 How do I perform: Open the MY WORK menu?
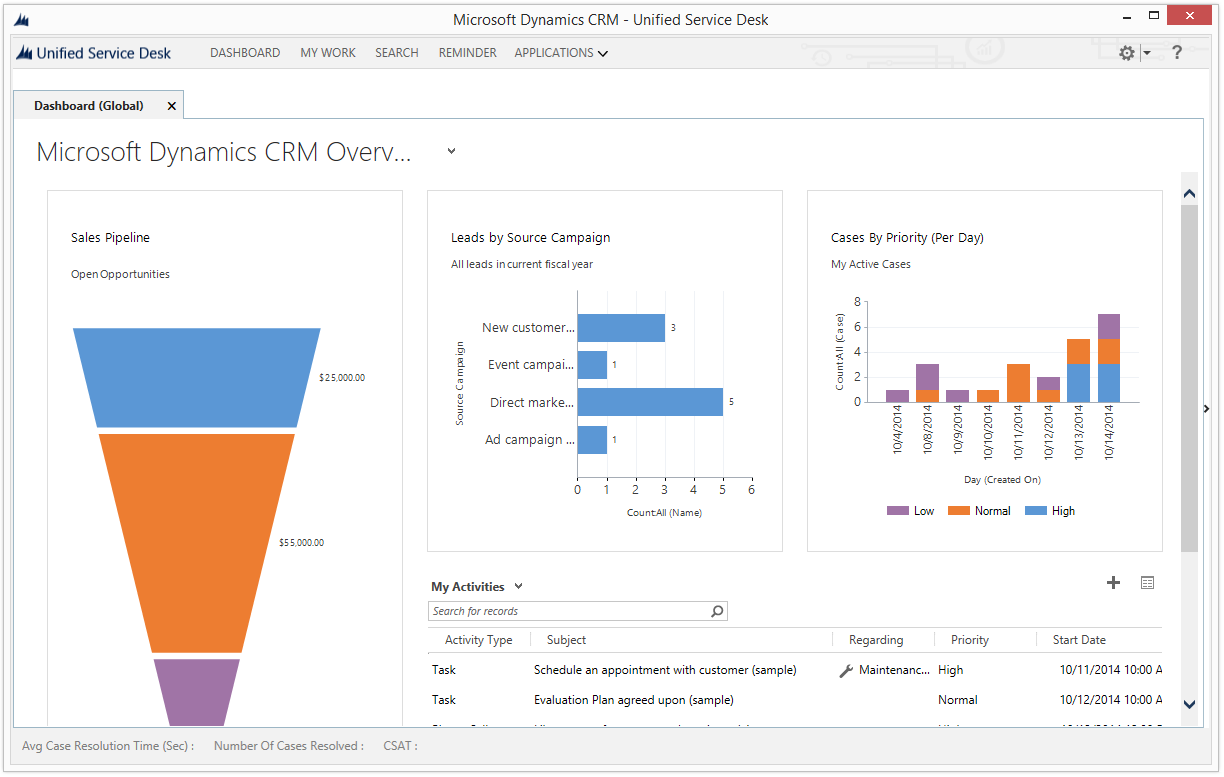[x=327, y=52]
